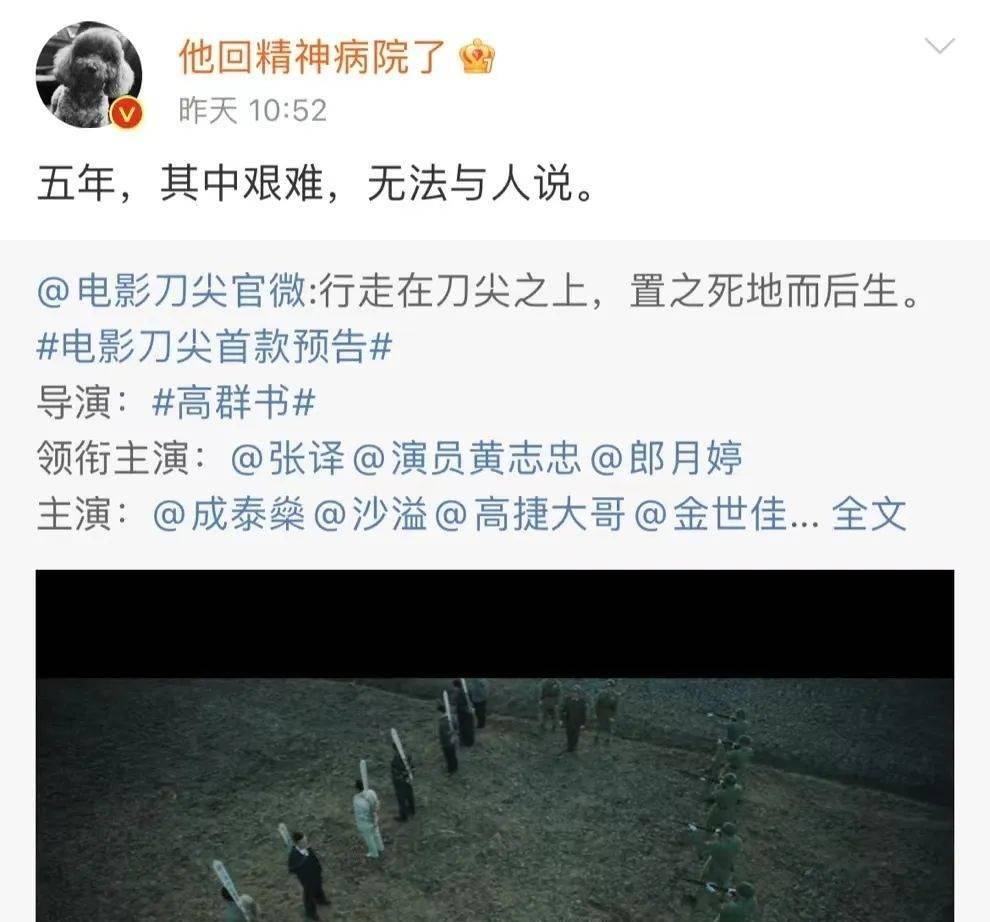Open @高捷大哥 mention
Screen dimensions: 990x922
click(x=530, y=513)
